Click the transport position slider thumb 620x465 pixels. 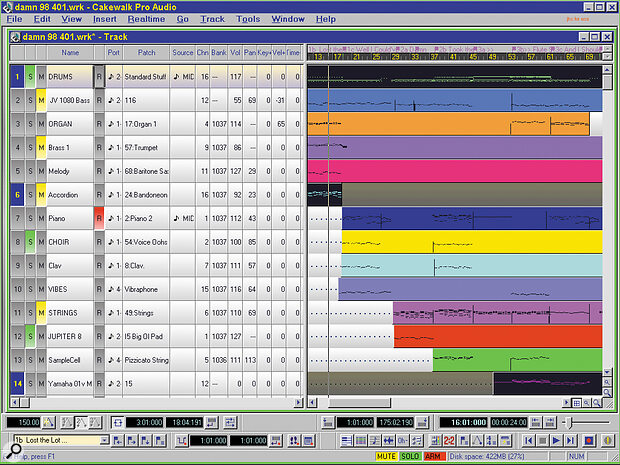(x=569, y=423)
